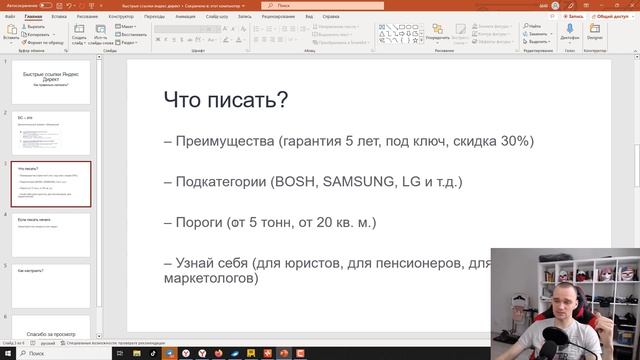This screenshot has width=640, height=360.
Task: Select the star shape in shapes gallery
Action: coord(415,40)
